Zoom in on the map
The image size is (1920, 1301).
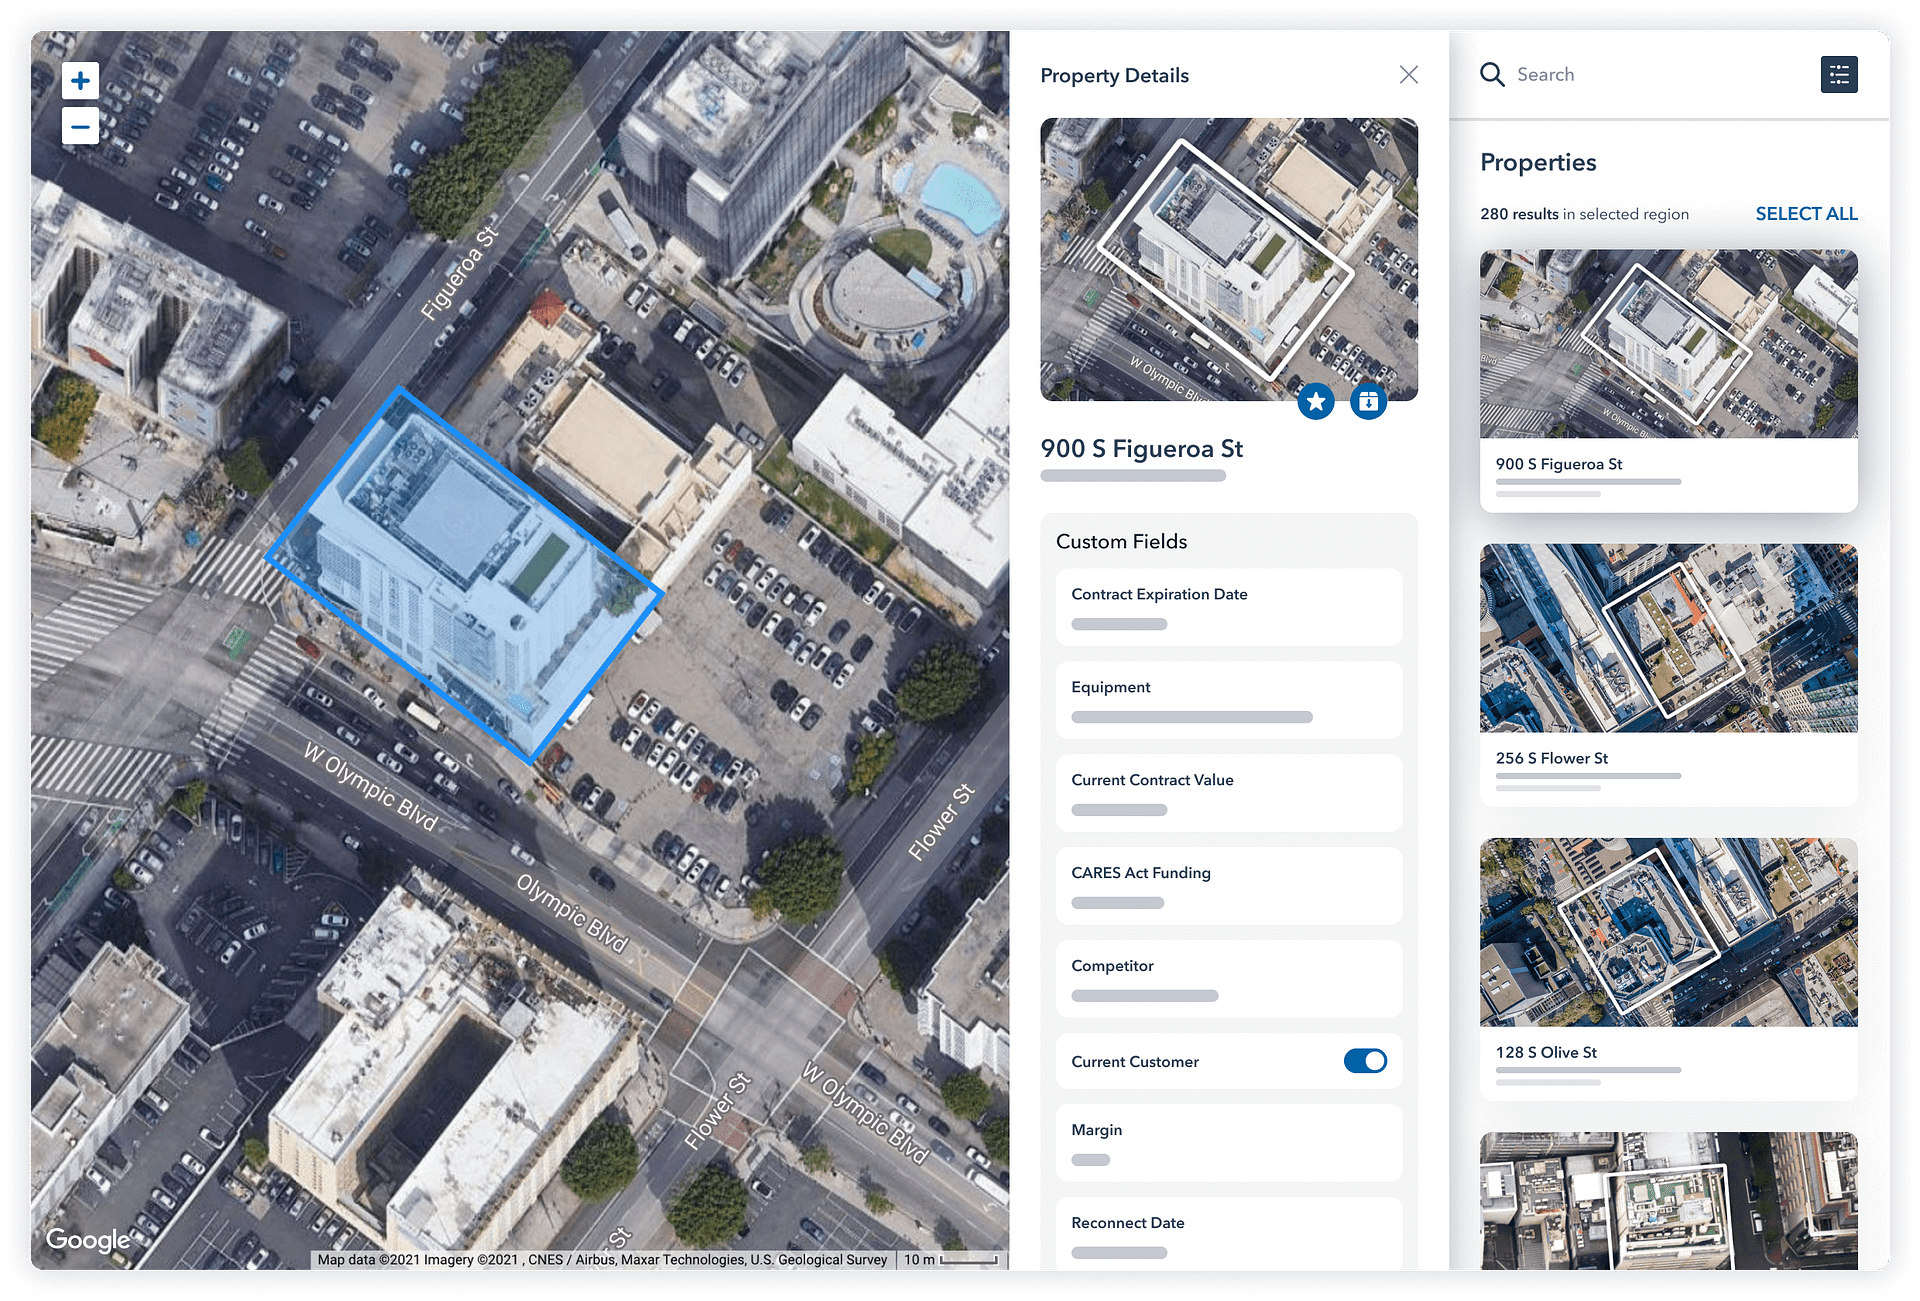(80, 81)
